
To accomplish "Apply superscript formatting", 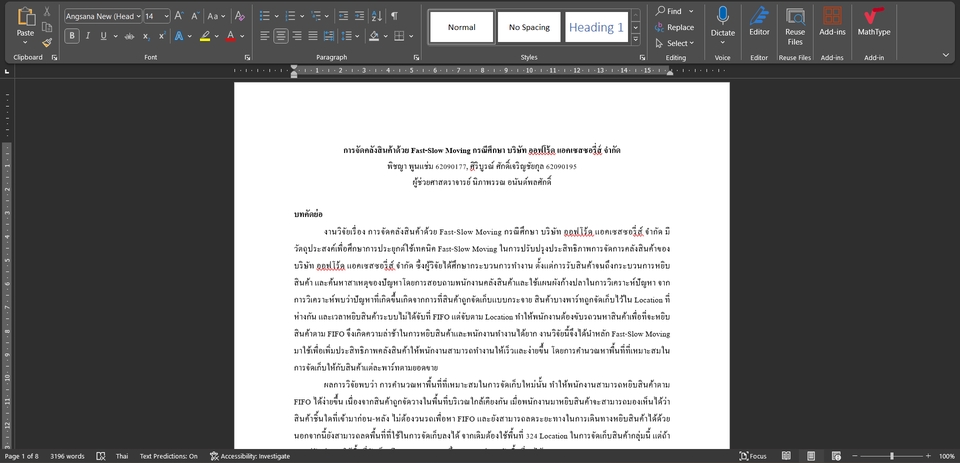I will 162,37.
